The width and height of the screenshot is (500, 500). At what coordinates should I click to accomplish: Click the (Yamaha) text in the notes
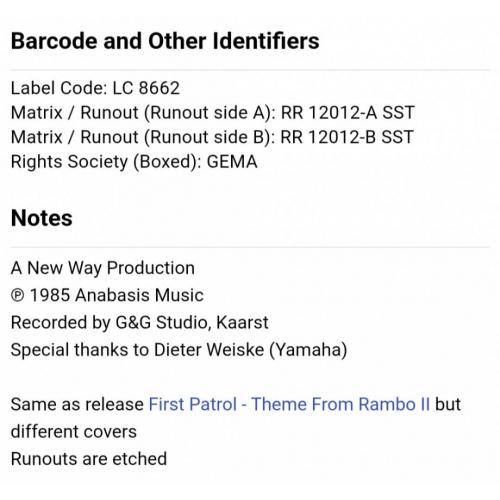(308, 350)
